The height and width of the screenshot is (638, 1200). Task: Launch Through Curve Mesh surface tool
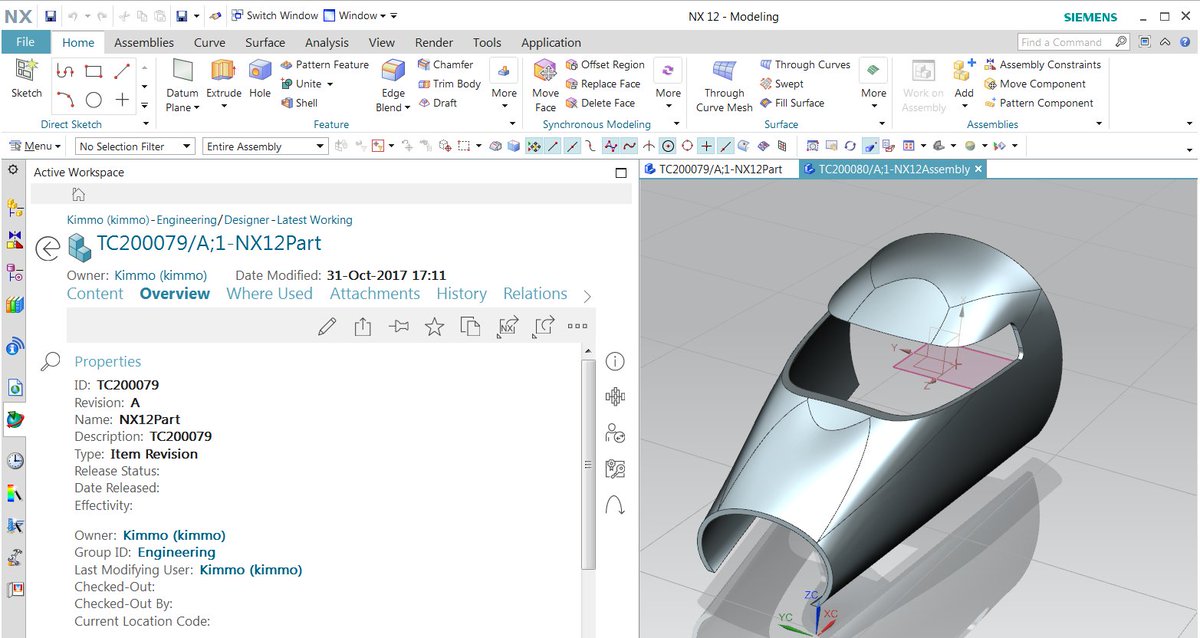click(724, 85)
